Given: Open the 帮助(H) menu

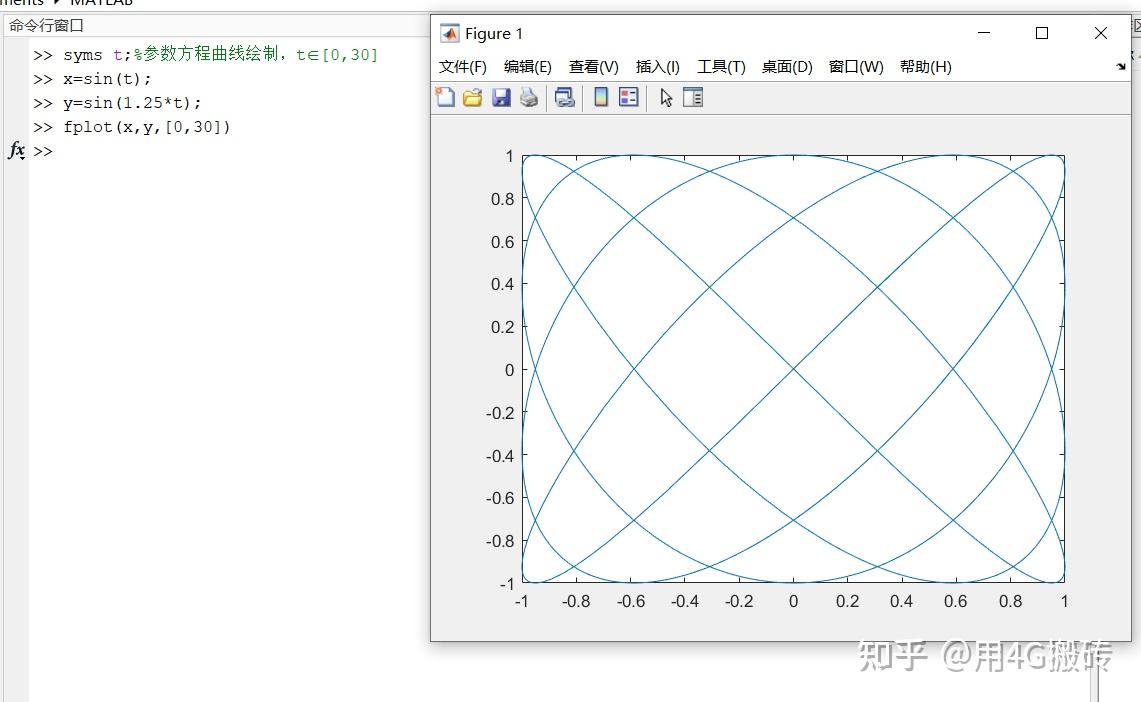Looking at the screenshot, I should (x=925, y=67).
